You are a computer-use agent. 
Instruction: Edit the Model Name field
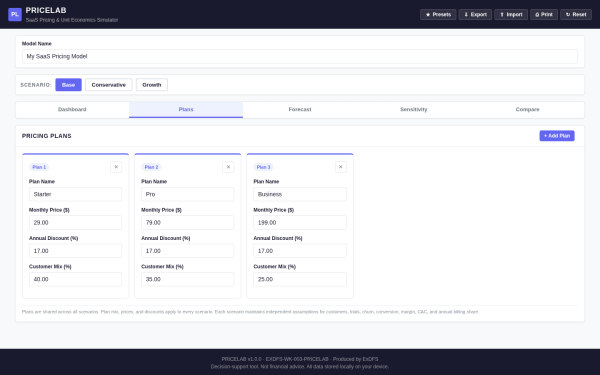(x=300, y=56)
